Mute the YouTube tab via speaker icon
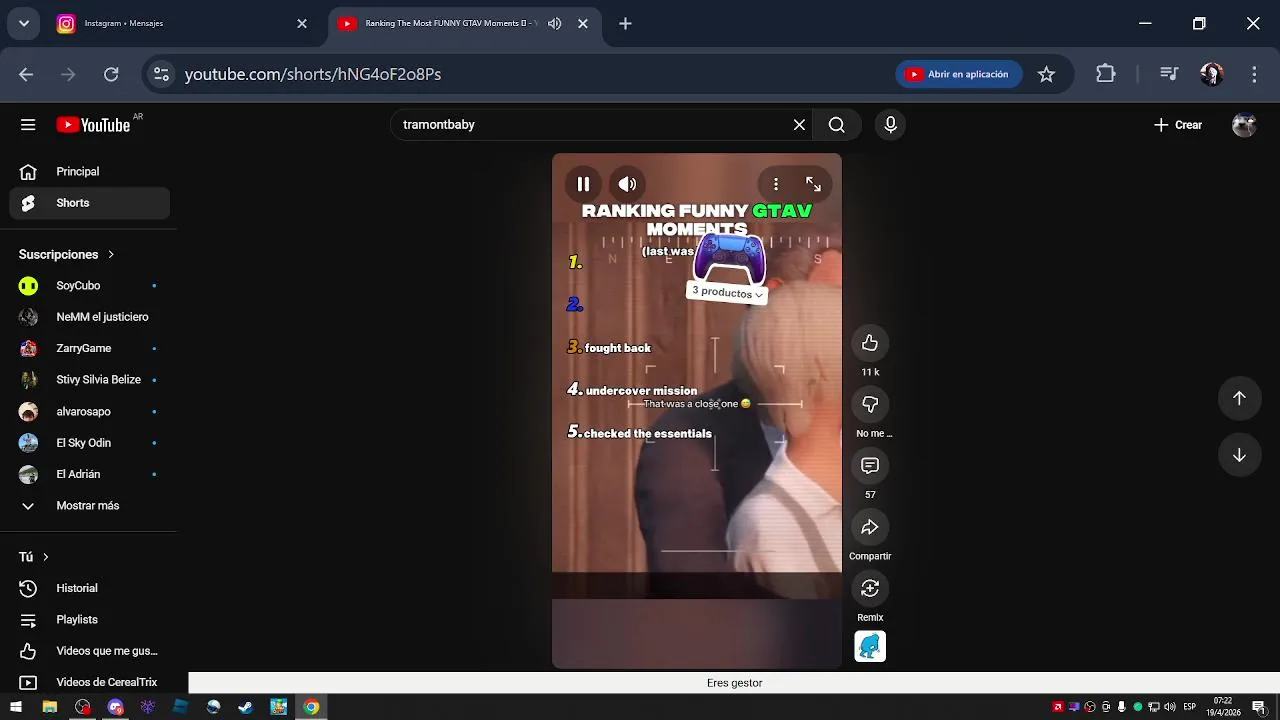This screenshot has width=1280, height=720. [x=555, y=24]
